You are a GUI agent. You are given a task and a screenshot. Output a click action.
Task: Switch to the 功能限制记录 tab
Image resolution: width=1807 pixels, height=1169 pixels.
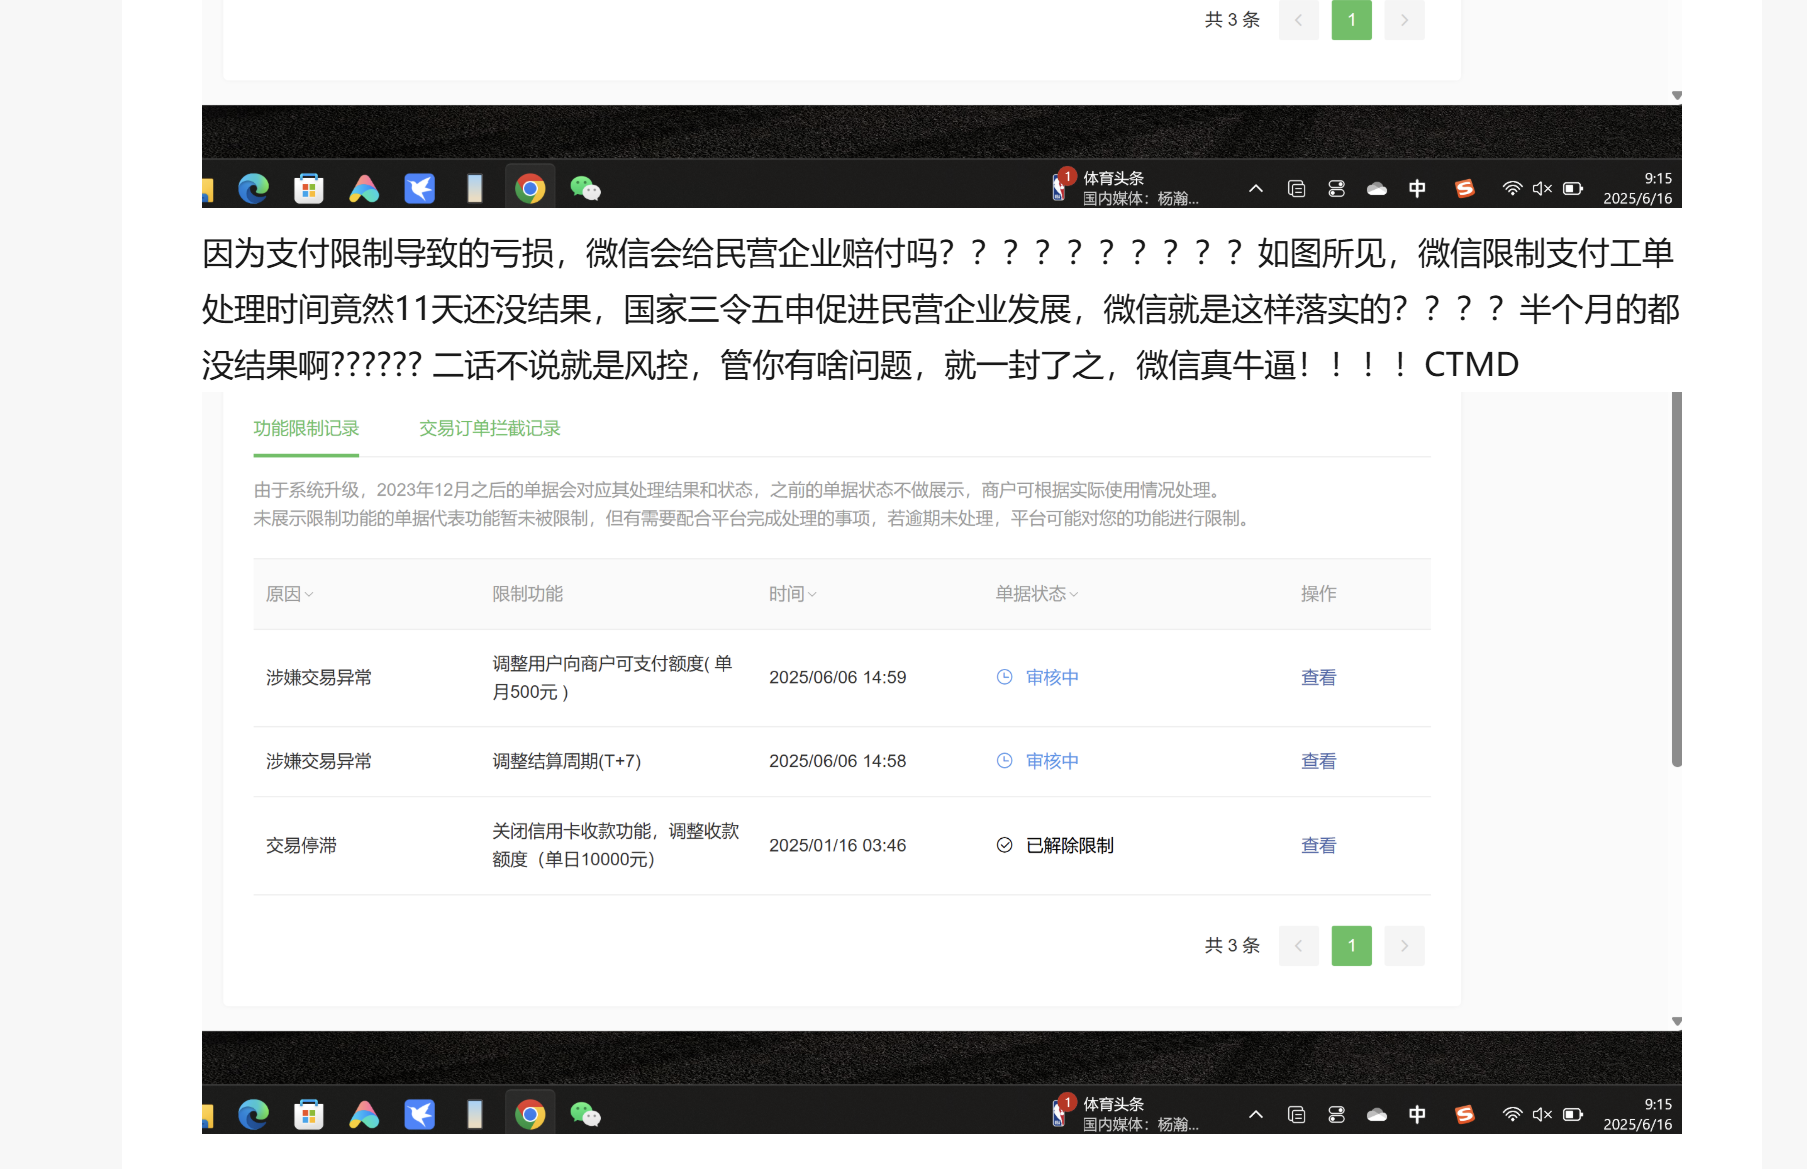coord(306,428)
